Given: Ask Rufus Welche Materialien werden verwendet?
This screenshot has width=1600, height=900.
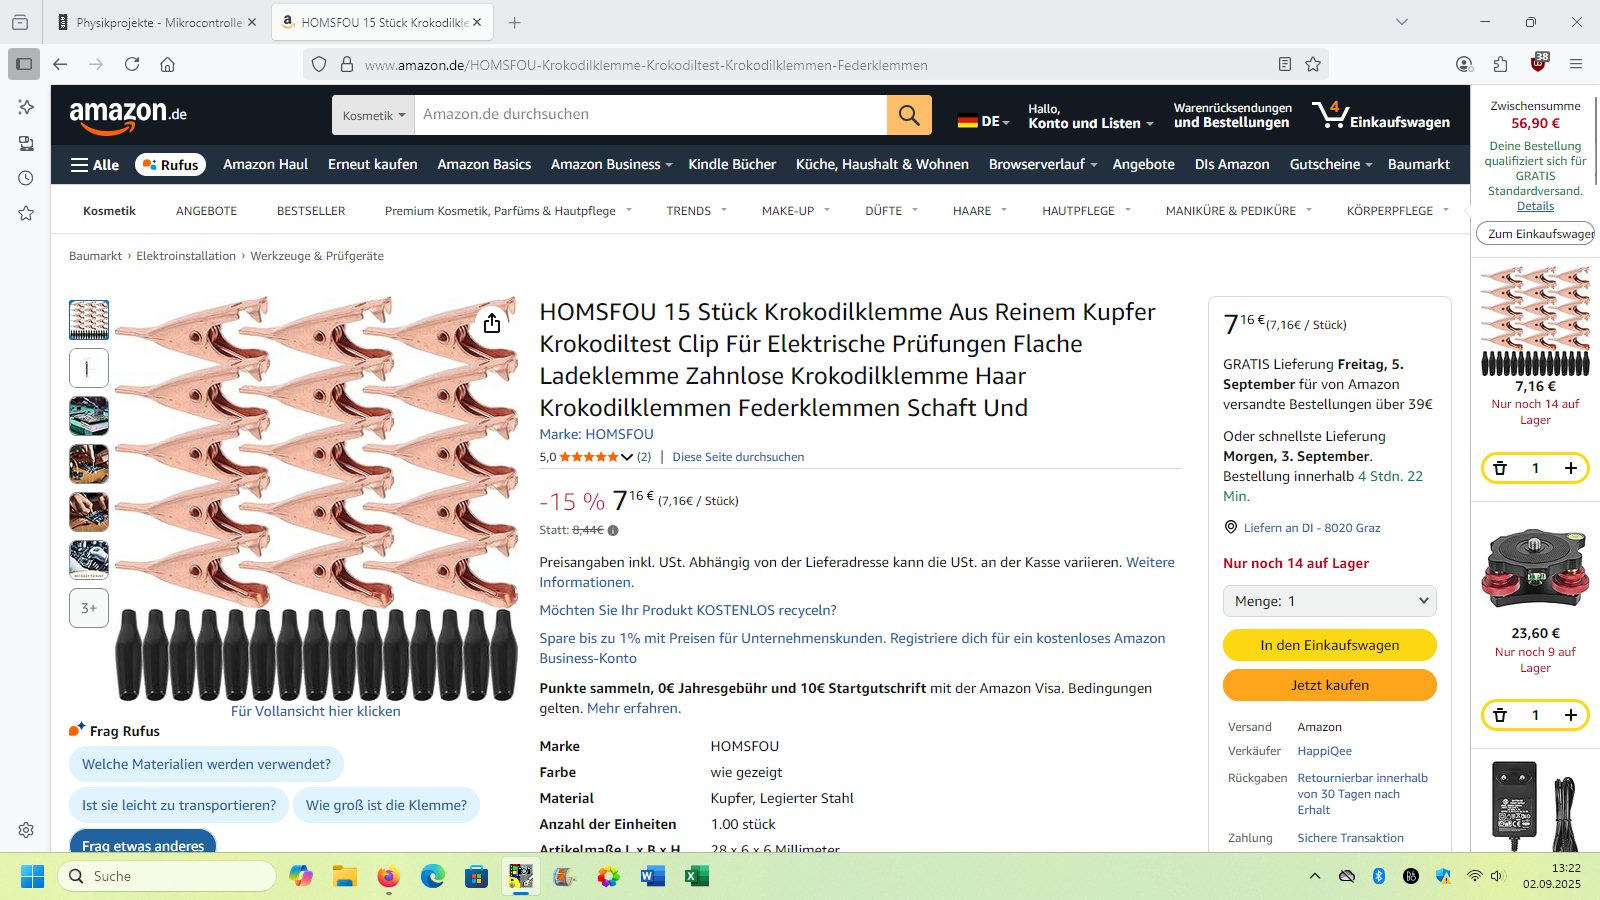Looking at the screenshot, I should coord(206,764).
